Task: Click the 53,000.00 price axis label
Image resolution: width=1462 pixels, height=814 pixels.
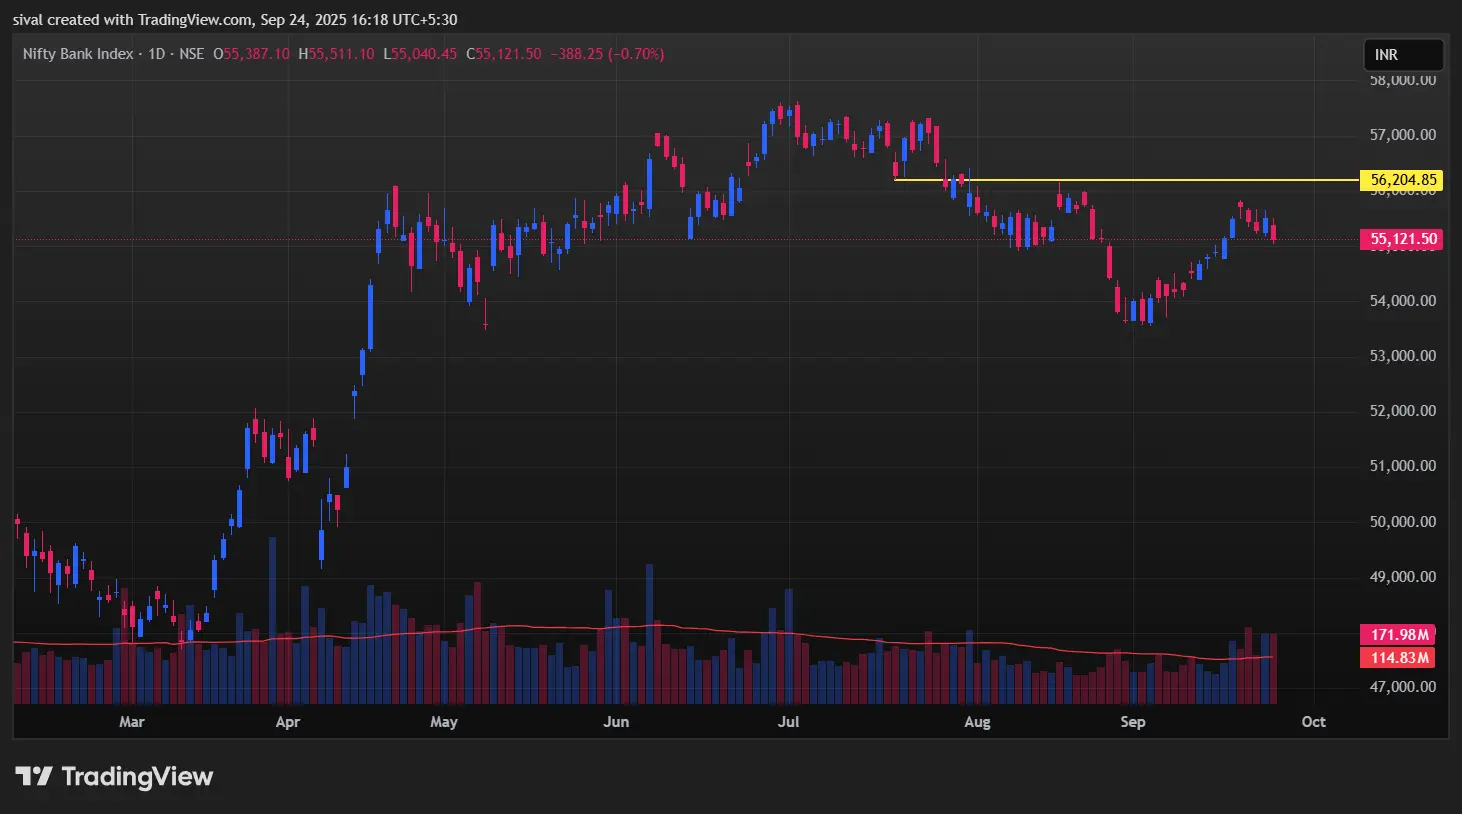Action: point(1403,356)
